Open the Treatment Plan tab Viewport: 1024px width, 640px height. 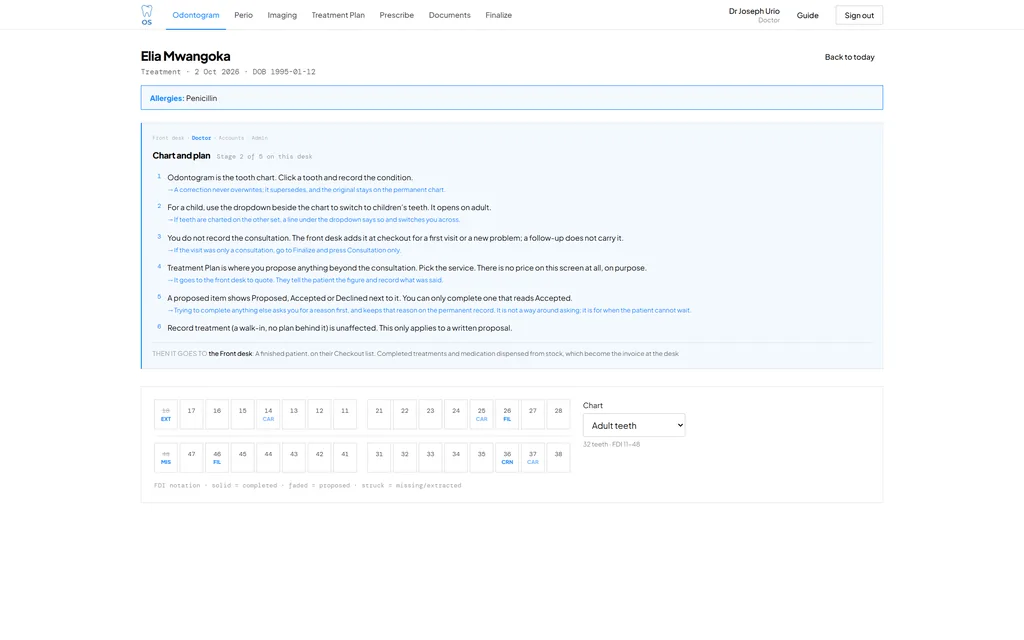click(x=338, y=15)
